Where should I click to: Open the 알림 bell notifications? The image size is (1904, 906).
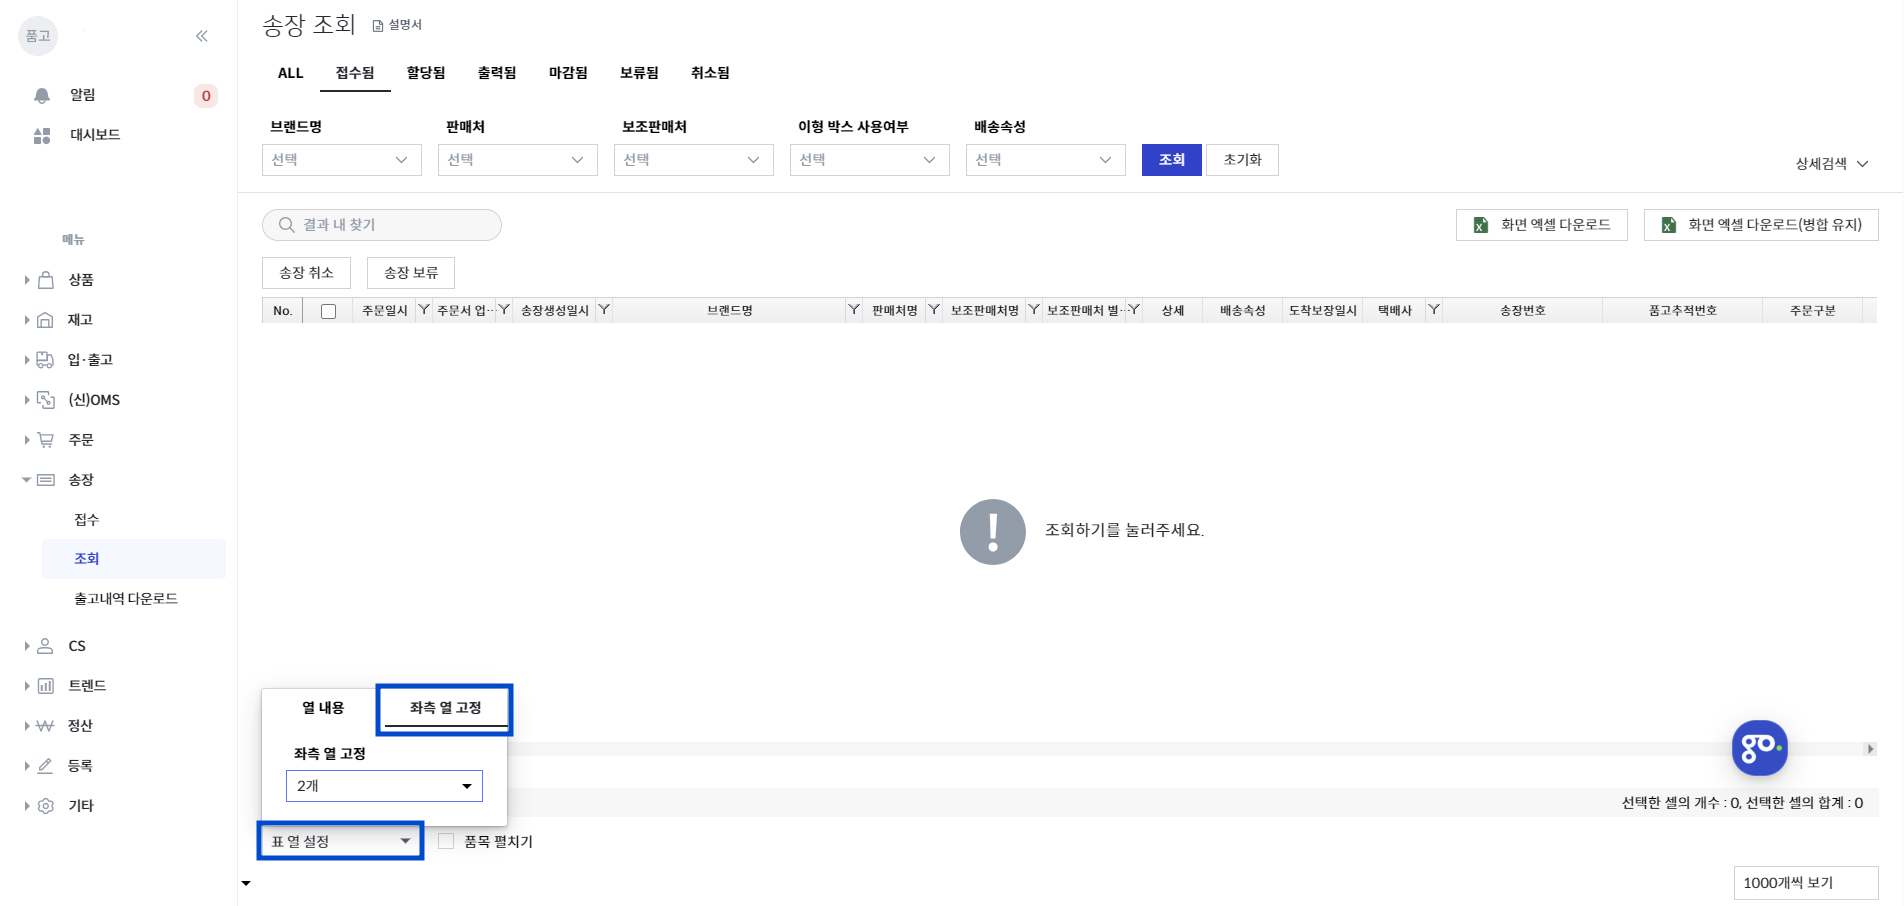pyautogui.click(x=42, y=95)
